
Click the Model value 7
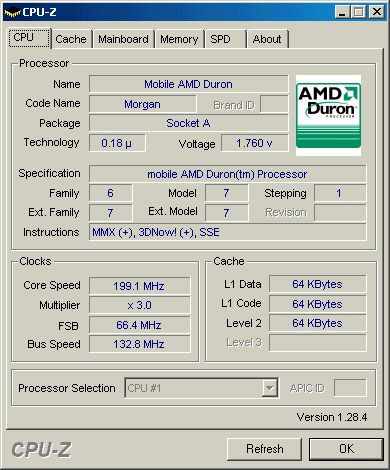[227, 193]
